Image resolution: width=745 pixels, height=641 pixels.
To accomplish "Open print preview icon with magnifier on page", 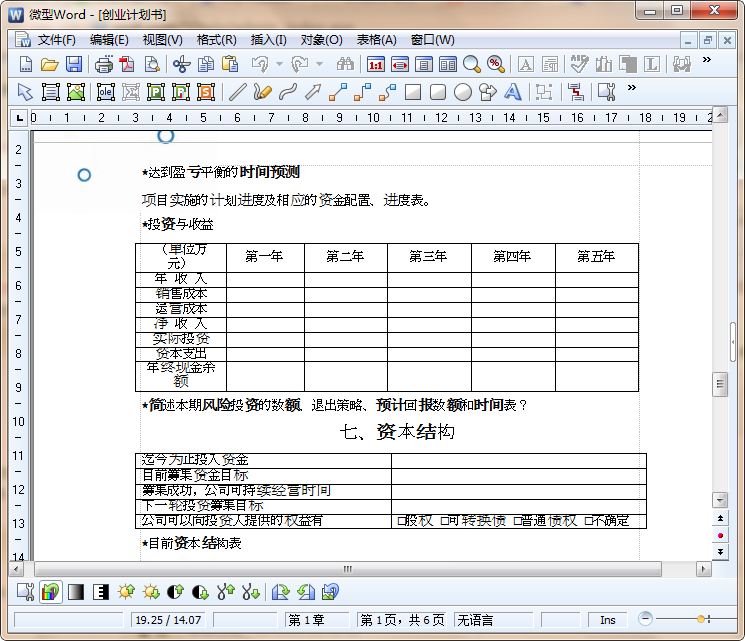I will click(152, 64).
